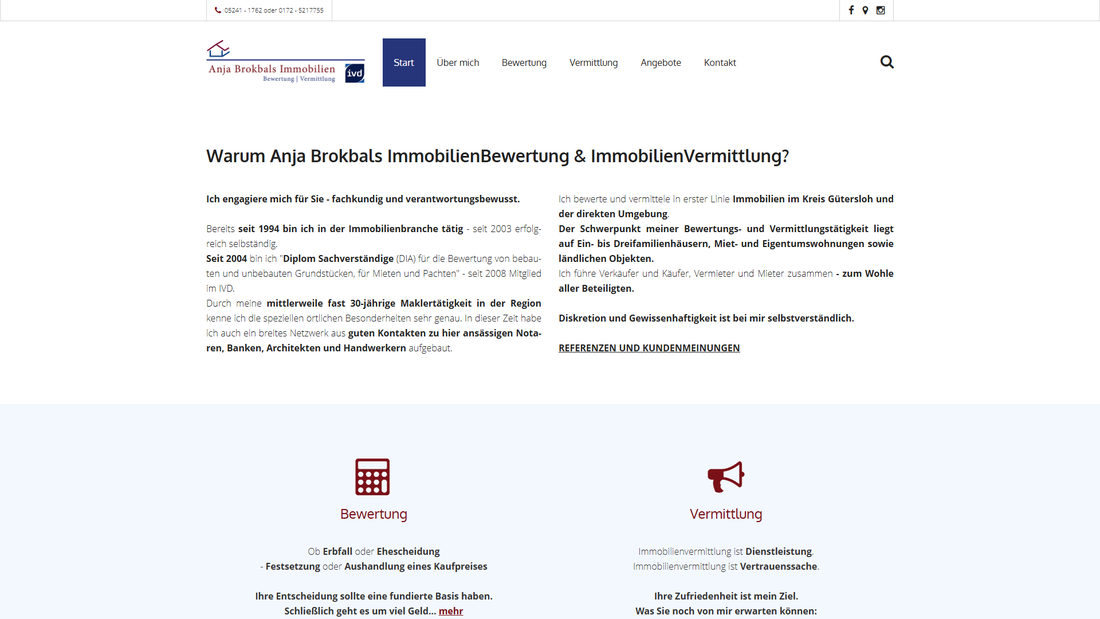Click the Anja Brokbals Immobilien logo
This screenshot has width=1100, height=619.
point(286,62)
